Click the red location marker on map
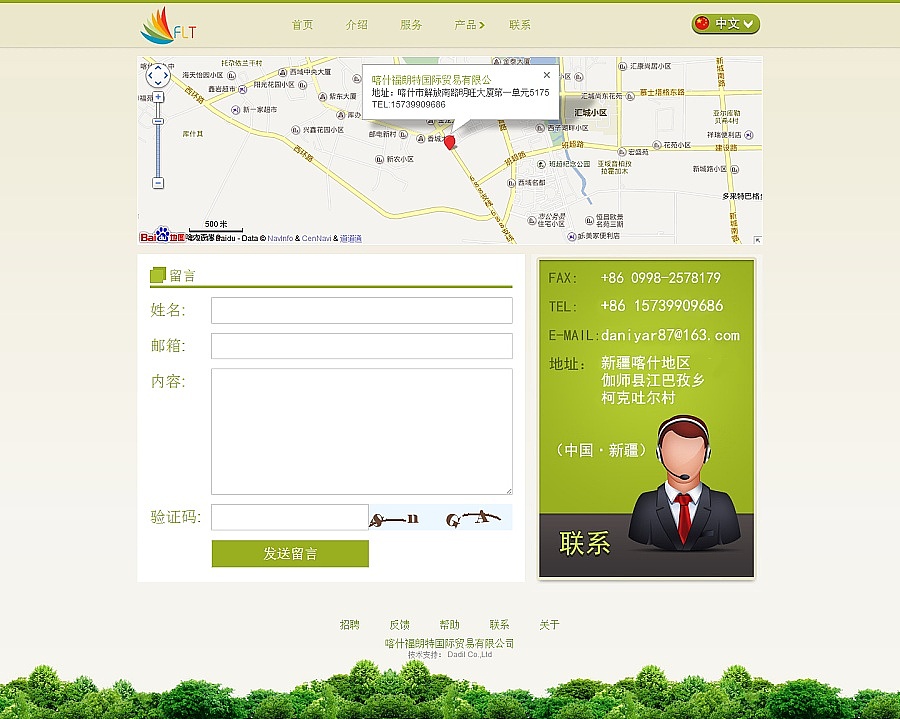Viewport: 900px width, 719px height. coord(450,142)
